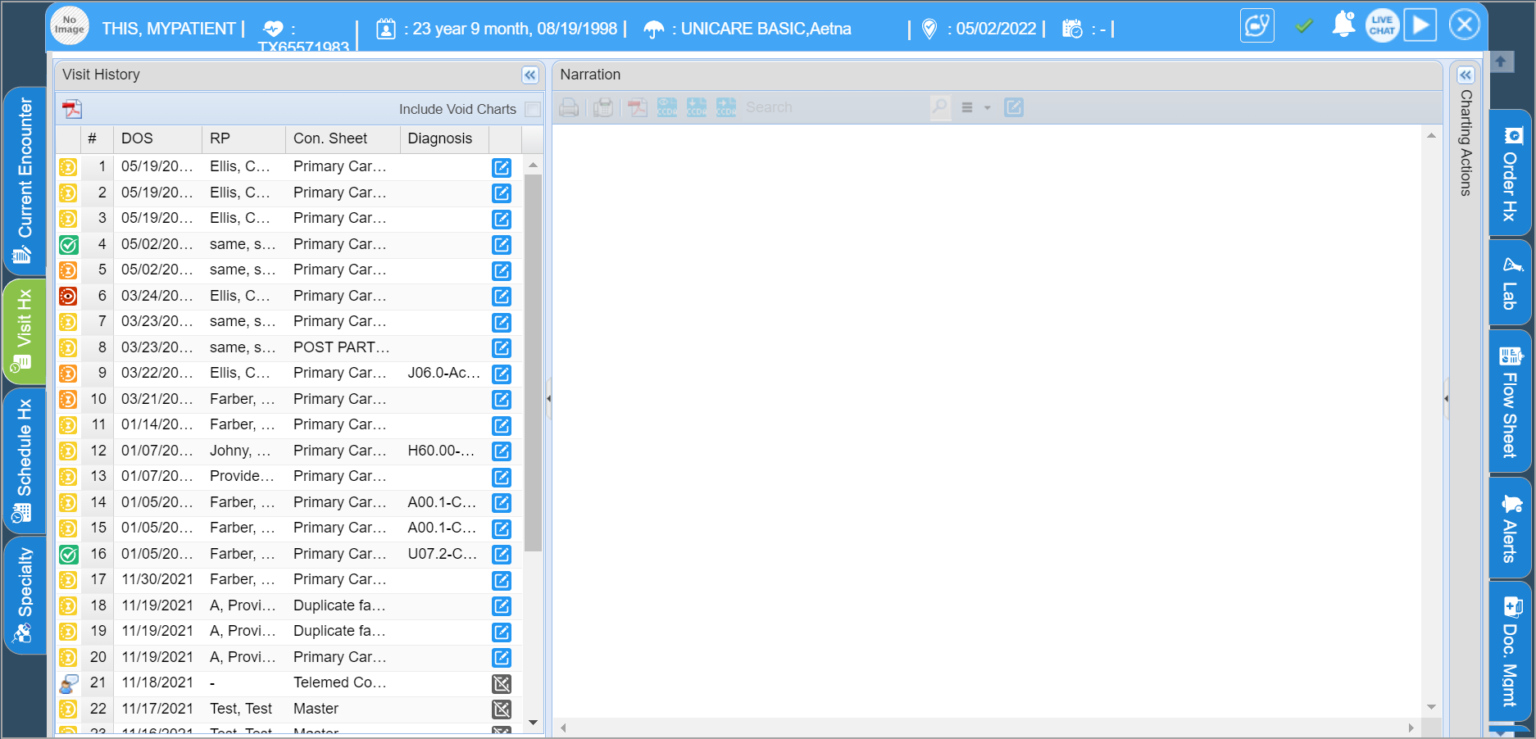The height and width of the screenshot is (739, 1536).
Task: Enable the Include Void Charts checkbox
Action: tap(535, 110)
